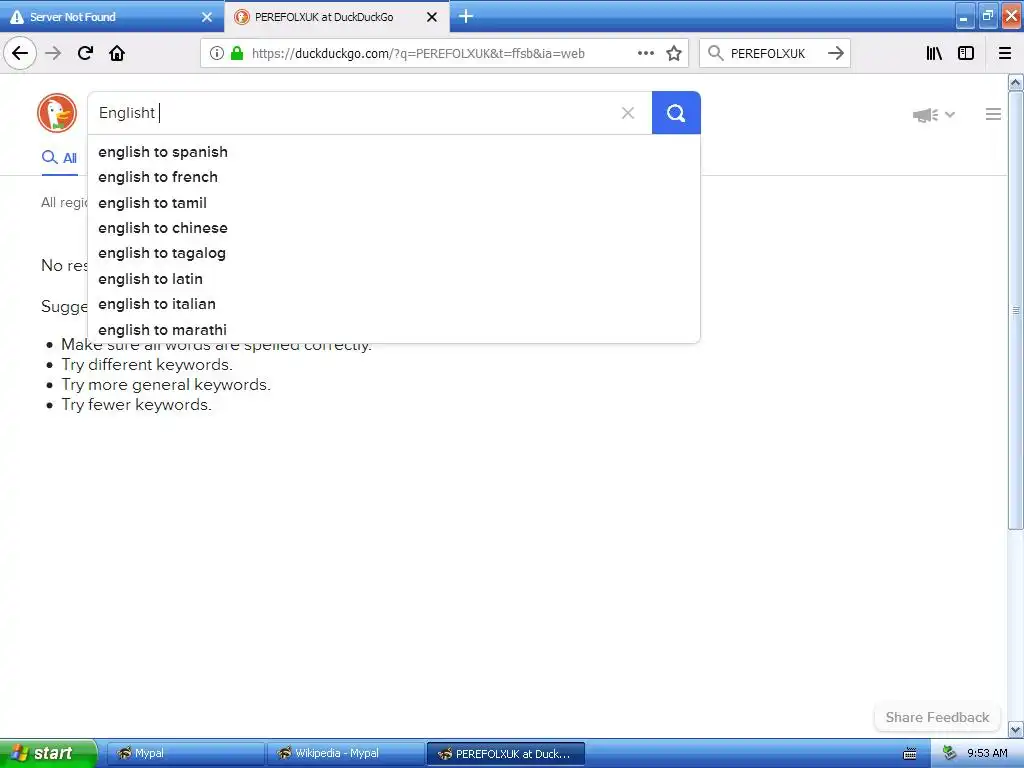
Task: Click the DuckDuckGo duck logo
Action: 57,113
